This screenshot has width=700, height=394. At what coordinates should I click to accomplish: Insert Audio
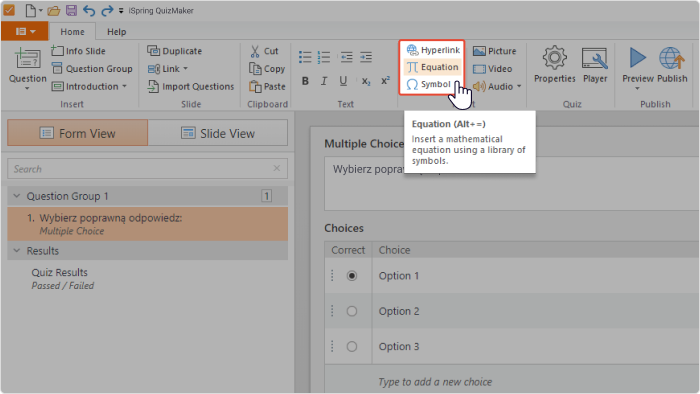[493, 86]
